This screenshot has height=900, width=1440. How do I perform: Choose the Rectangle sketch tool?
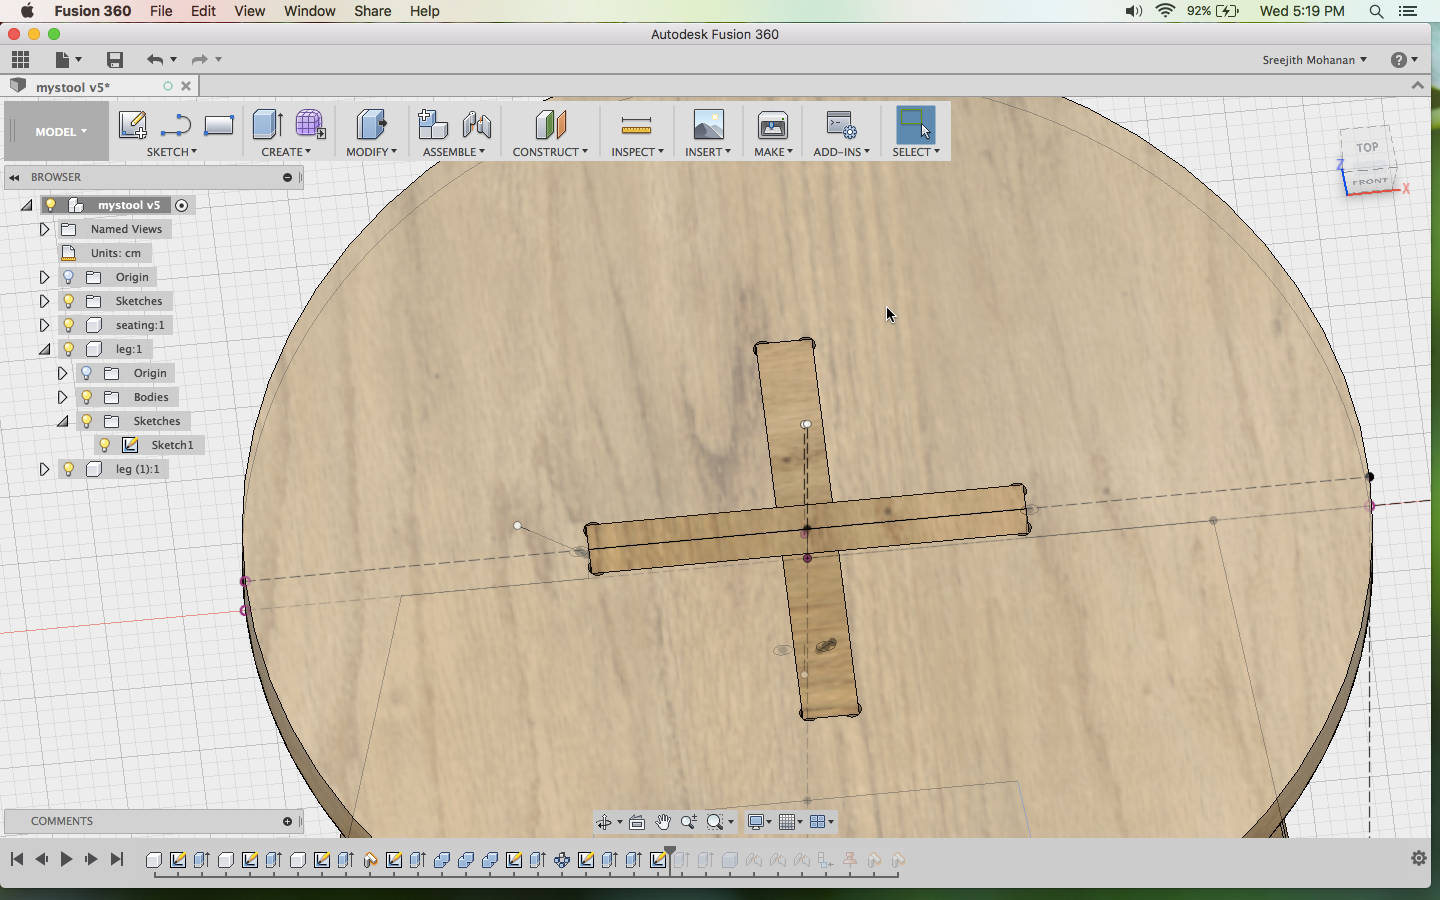coord(218,125)
